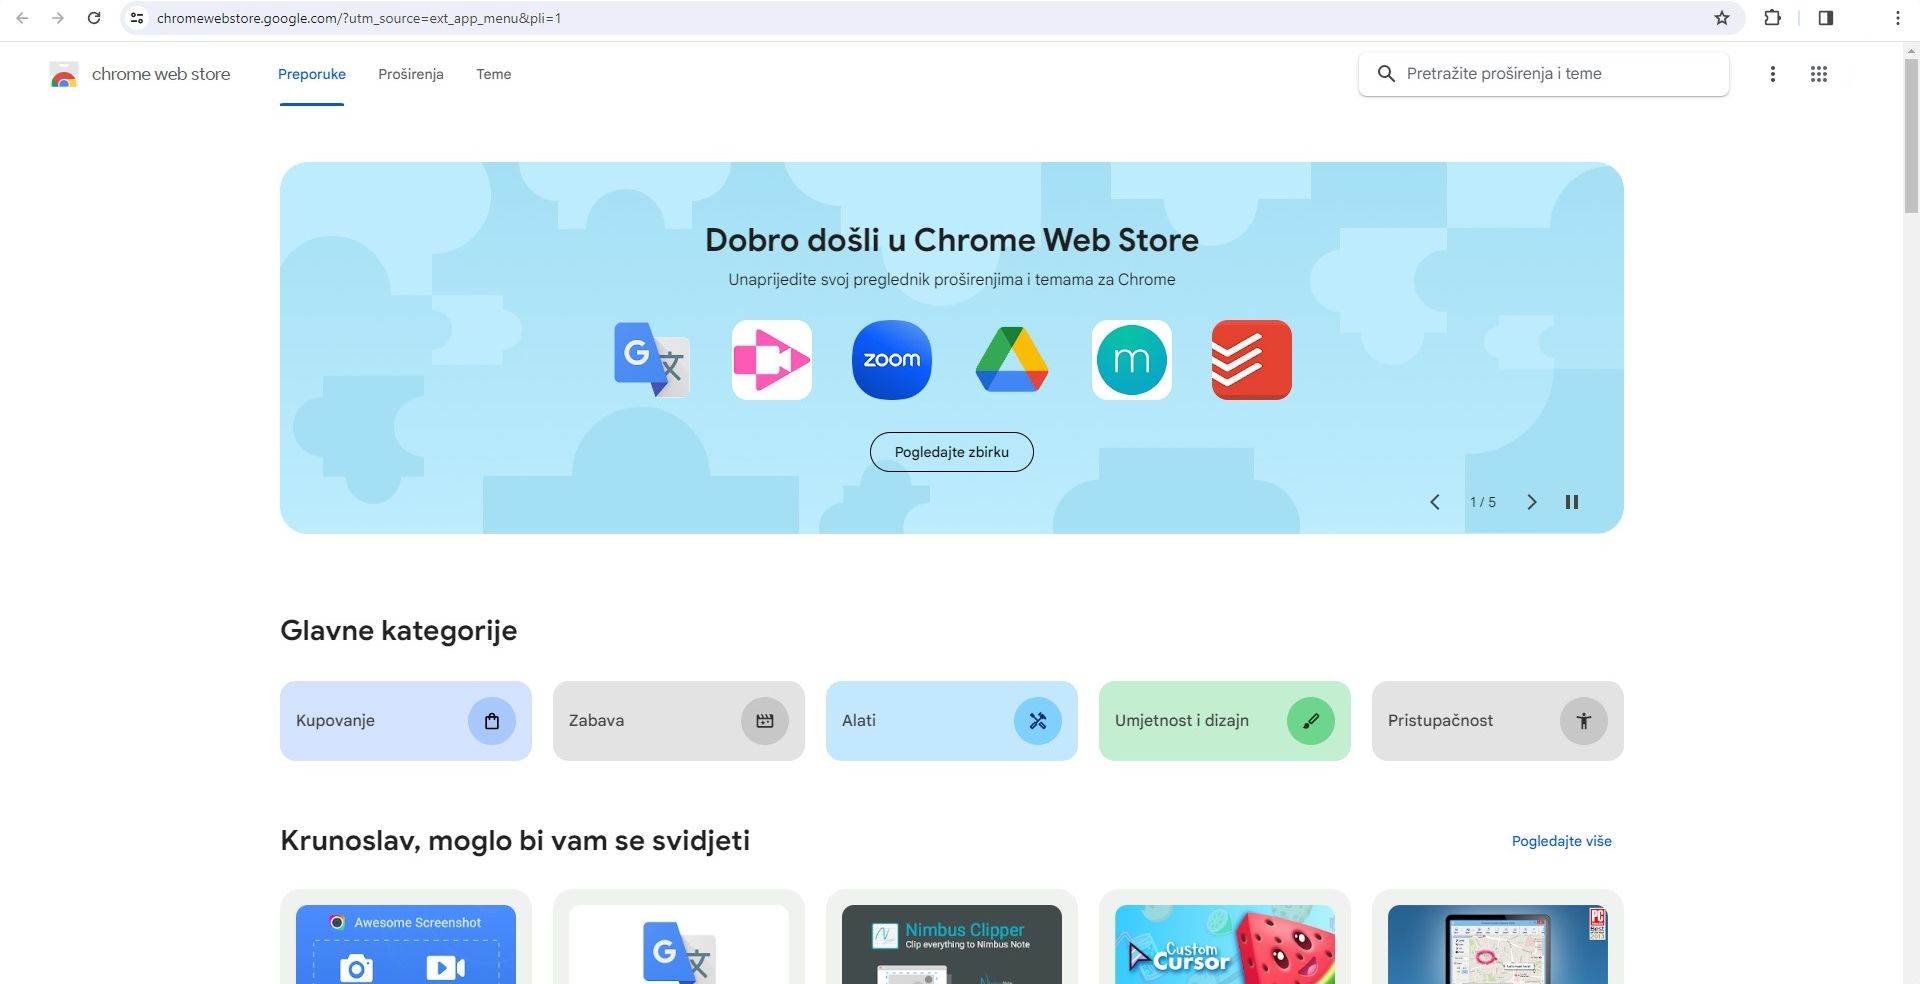The height and width of the screenshot is (984, 1920).
Task: Click the 'Glavne kategorije' heading
Action: [399, 631]
